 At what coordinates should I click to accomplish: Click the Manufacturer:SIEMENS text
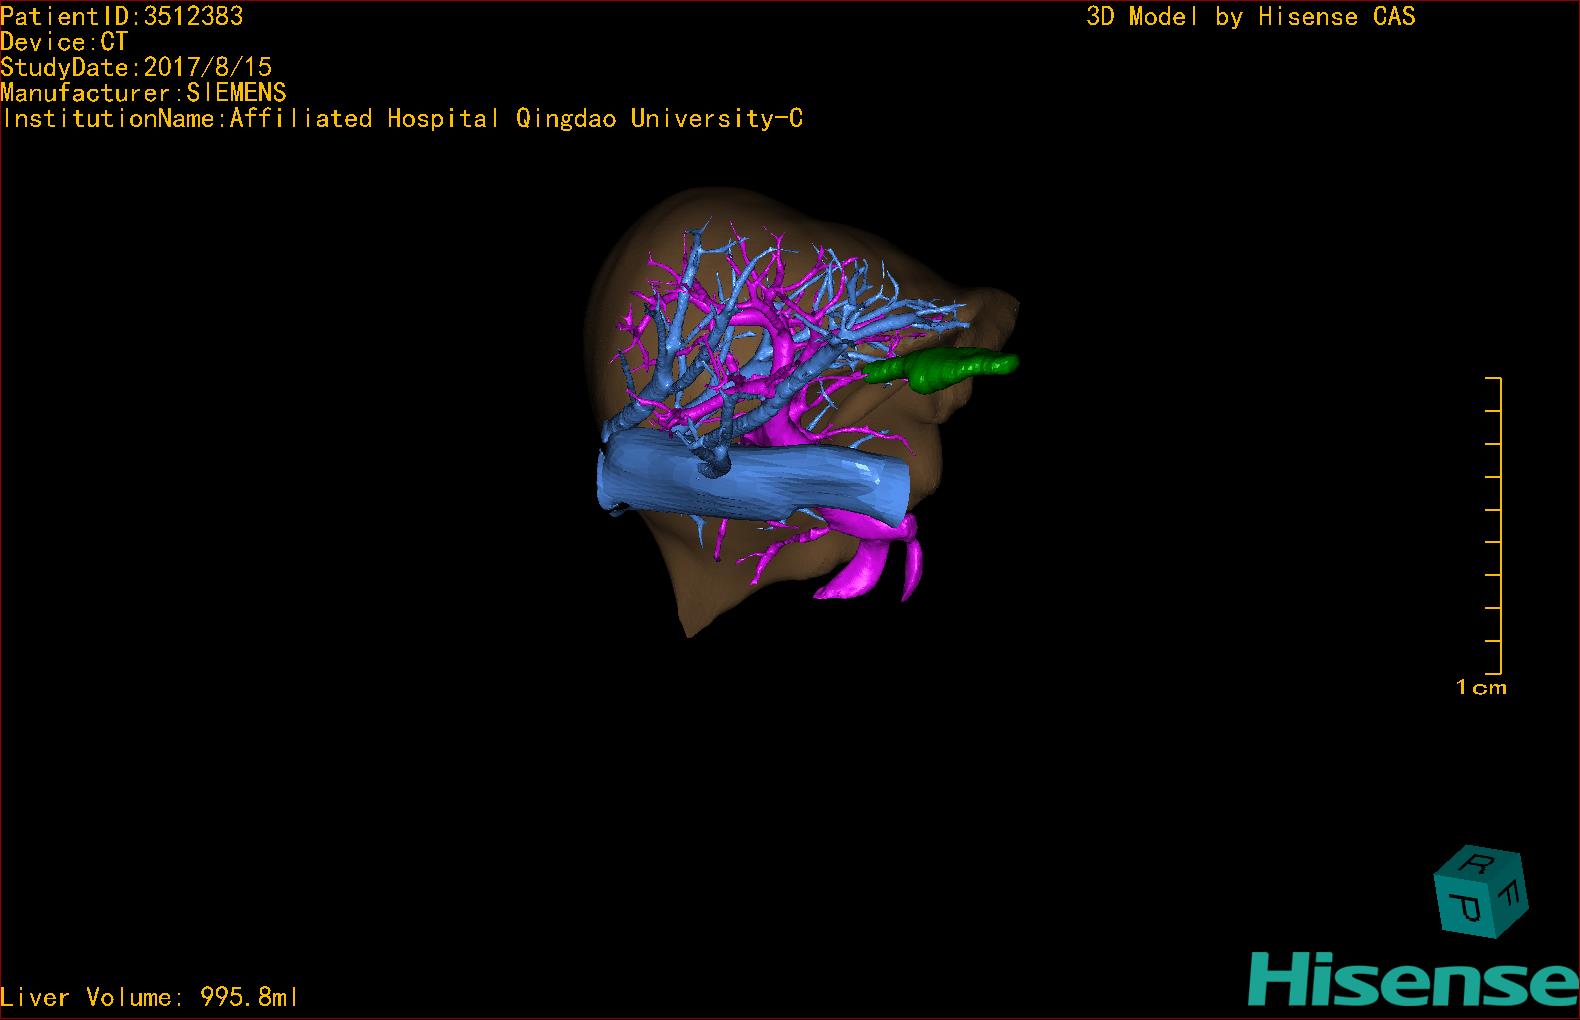coord(144,93)
